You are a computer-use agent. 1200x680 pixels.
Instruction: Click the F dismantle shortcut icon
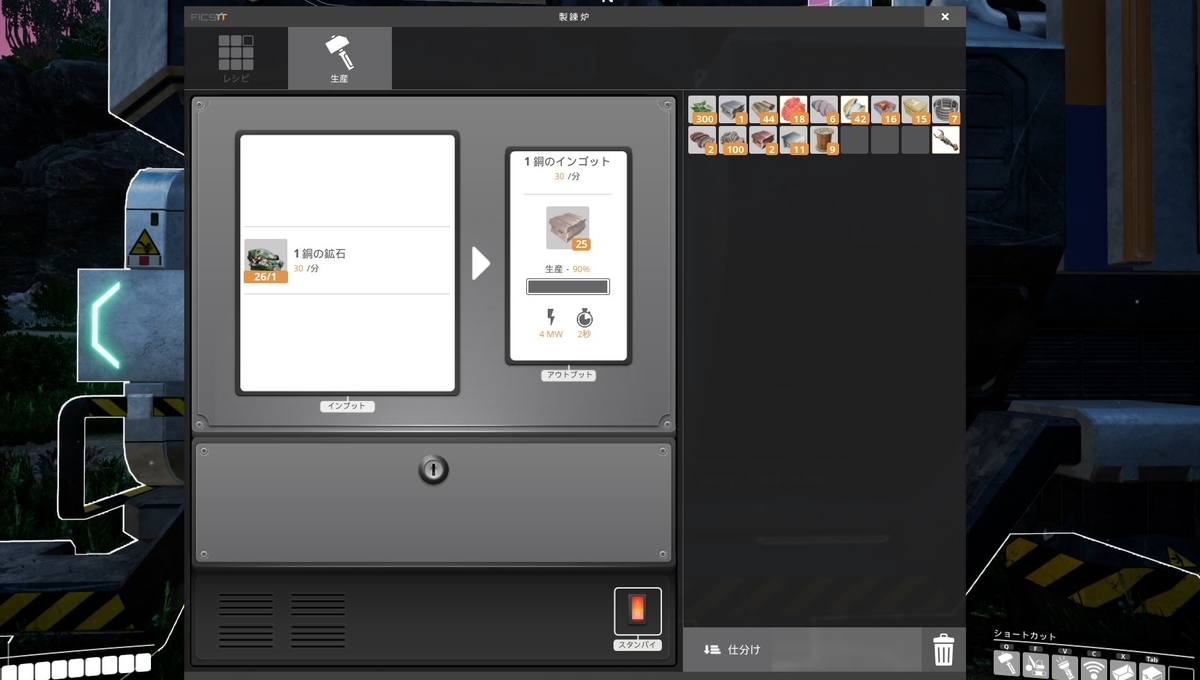(1037, 665)
